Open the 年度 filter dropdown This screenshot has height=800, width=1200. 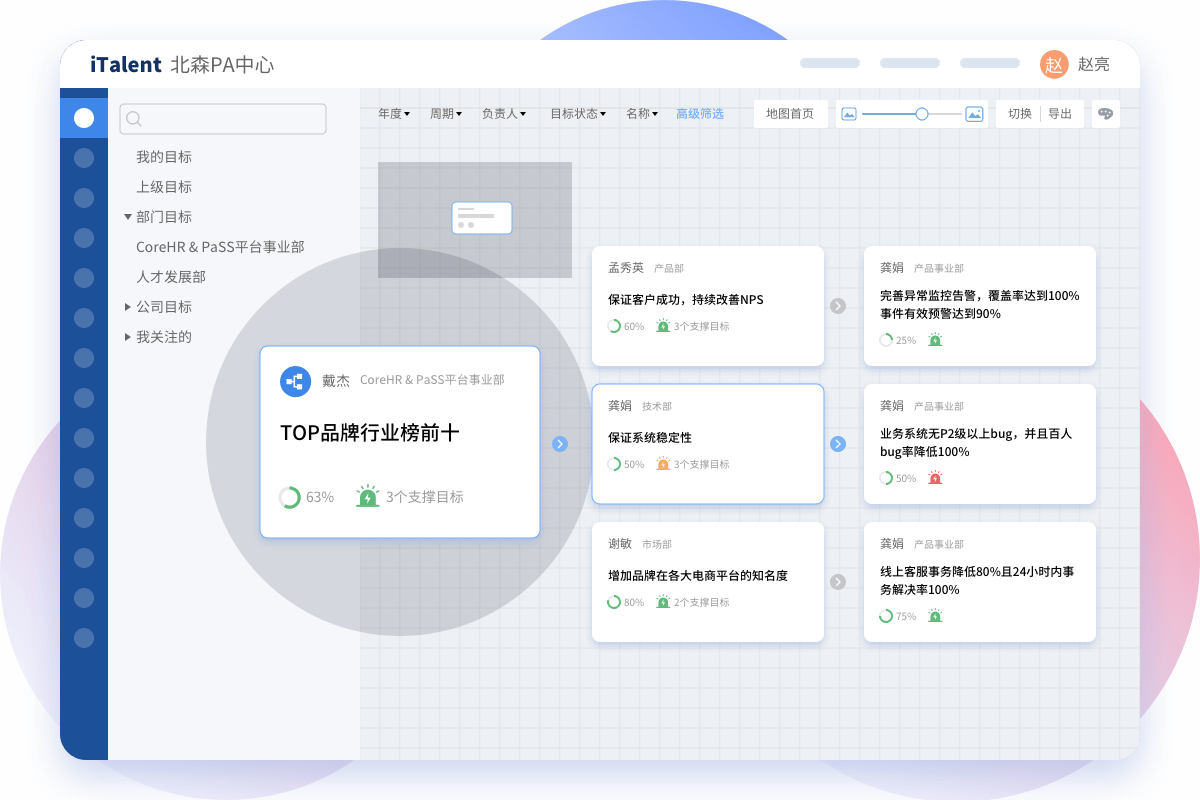[x=392, y=113]
